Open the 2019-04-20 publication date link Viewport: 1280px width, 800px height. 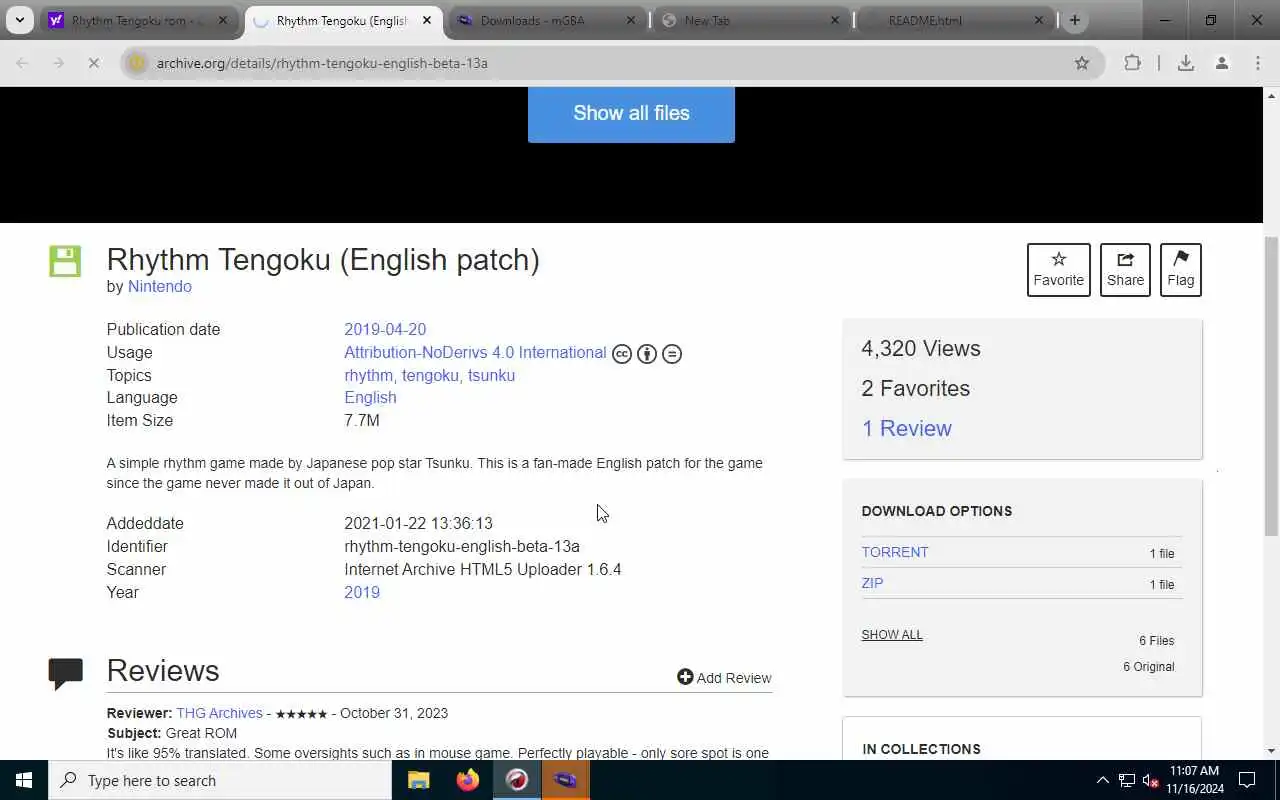pyautogui.click(x=385, y=329)
